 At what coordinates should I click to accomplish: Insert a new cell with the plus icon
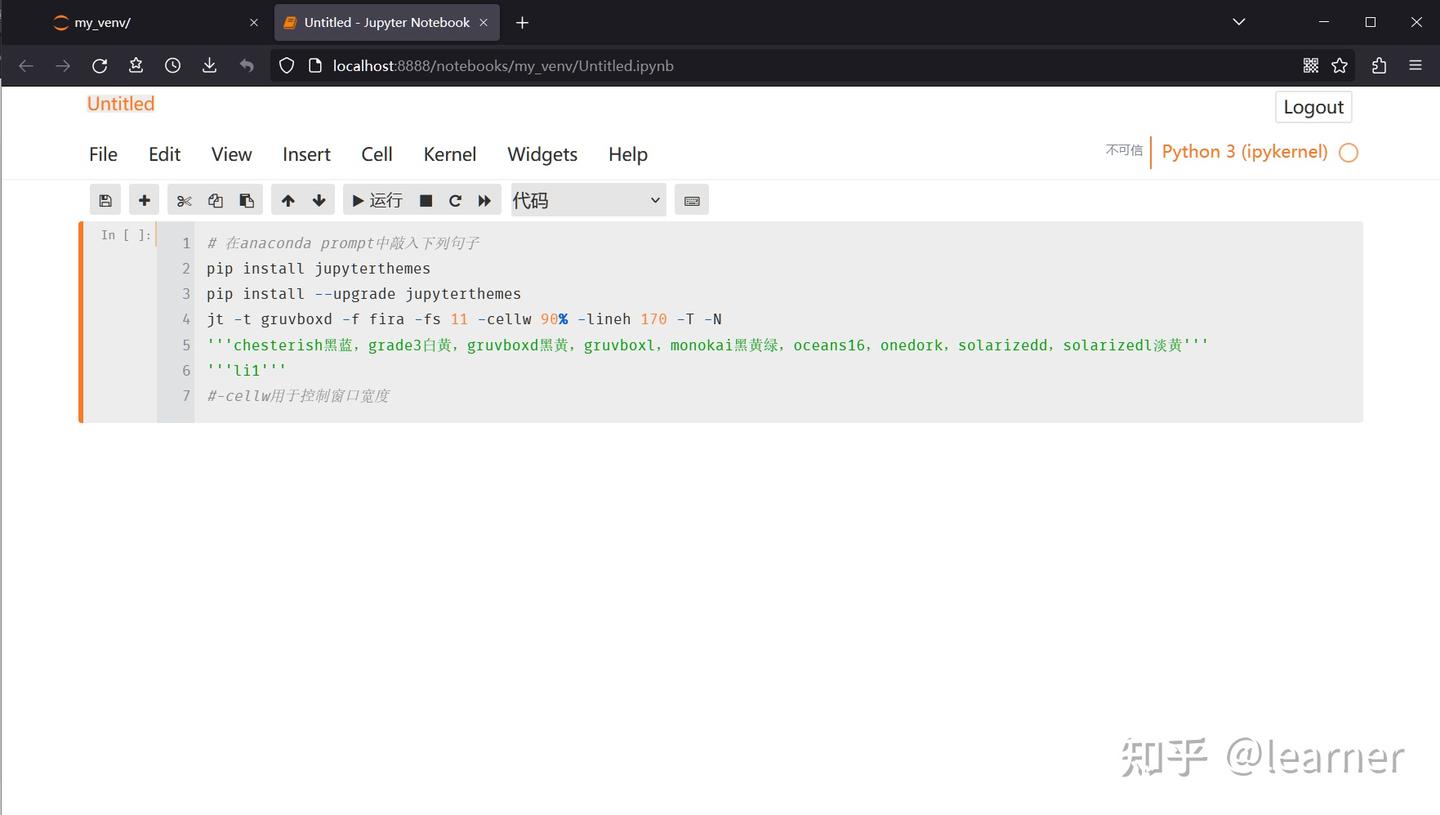[143, 199]
